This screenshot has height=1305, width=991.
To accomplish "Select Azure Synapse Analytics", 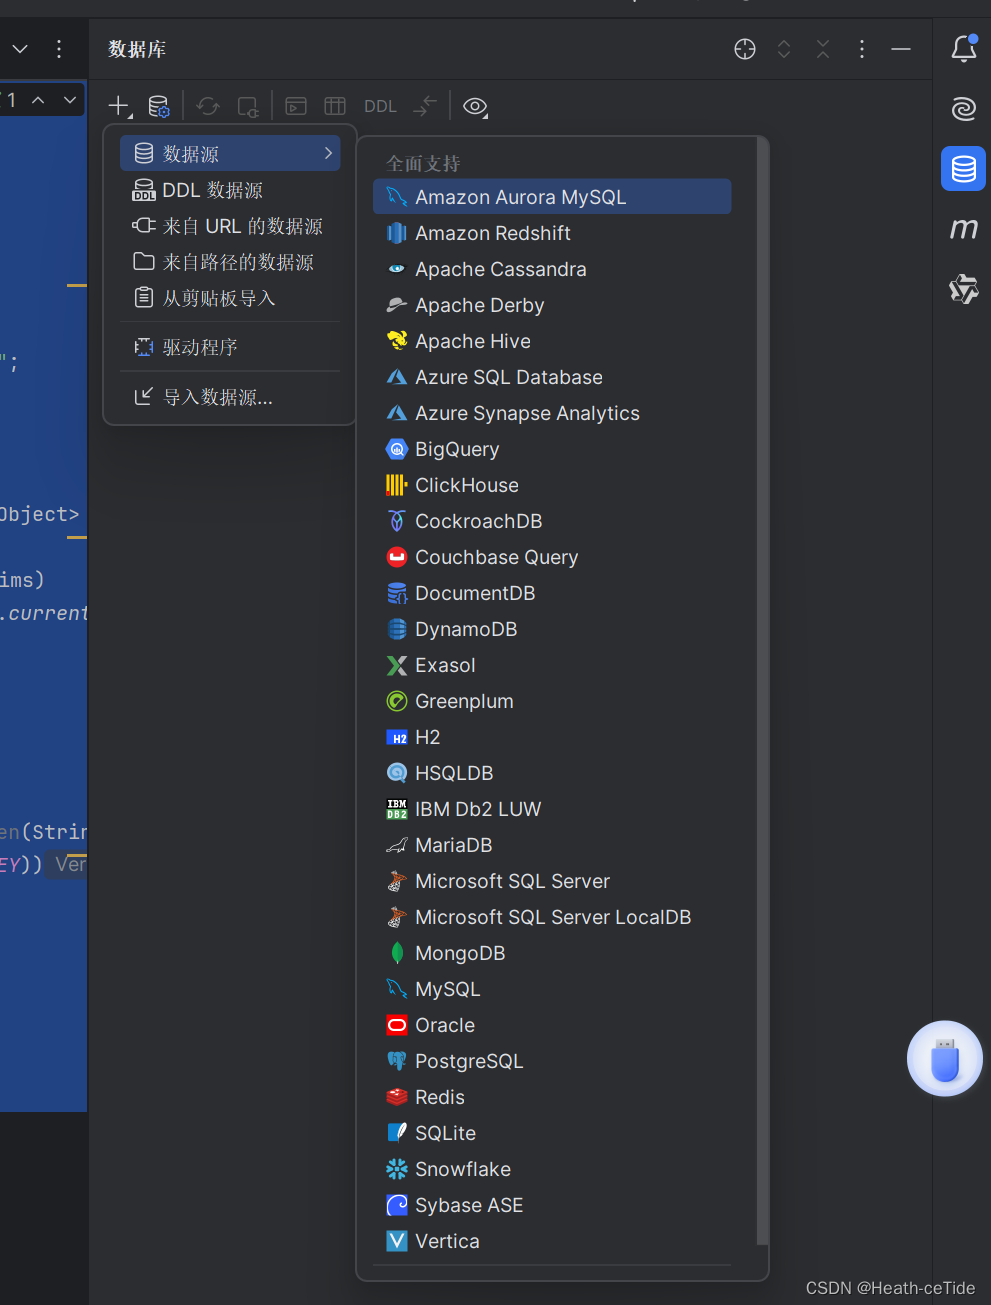I will pyautogui.click(x=552, y=413).
